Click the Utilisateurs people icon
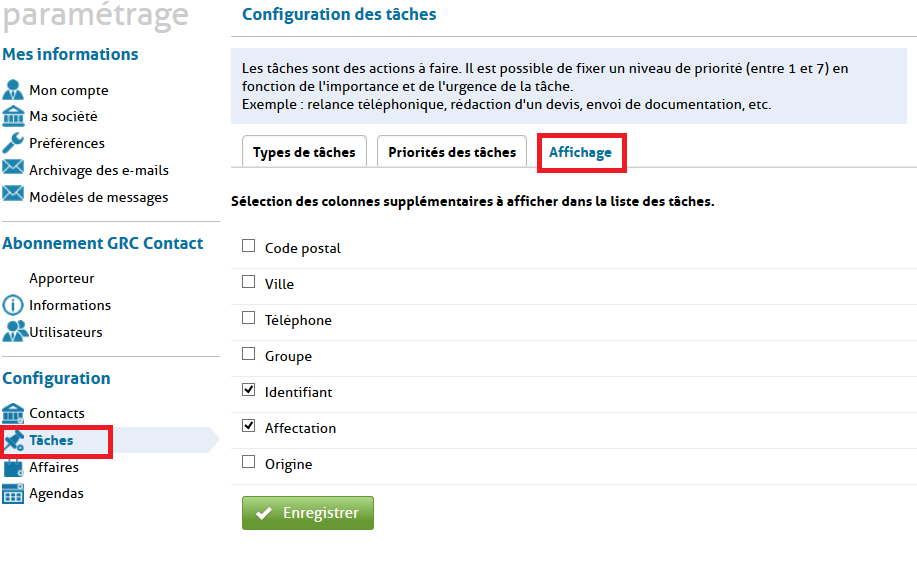The image size is (917, 565). click(x=14, y=331)
